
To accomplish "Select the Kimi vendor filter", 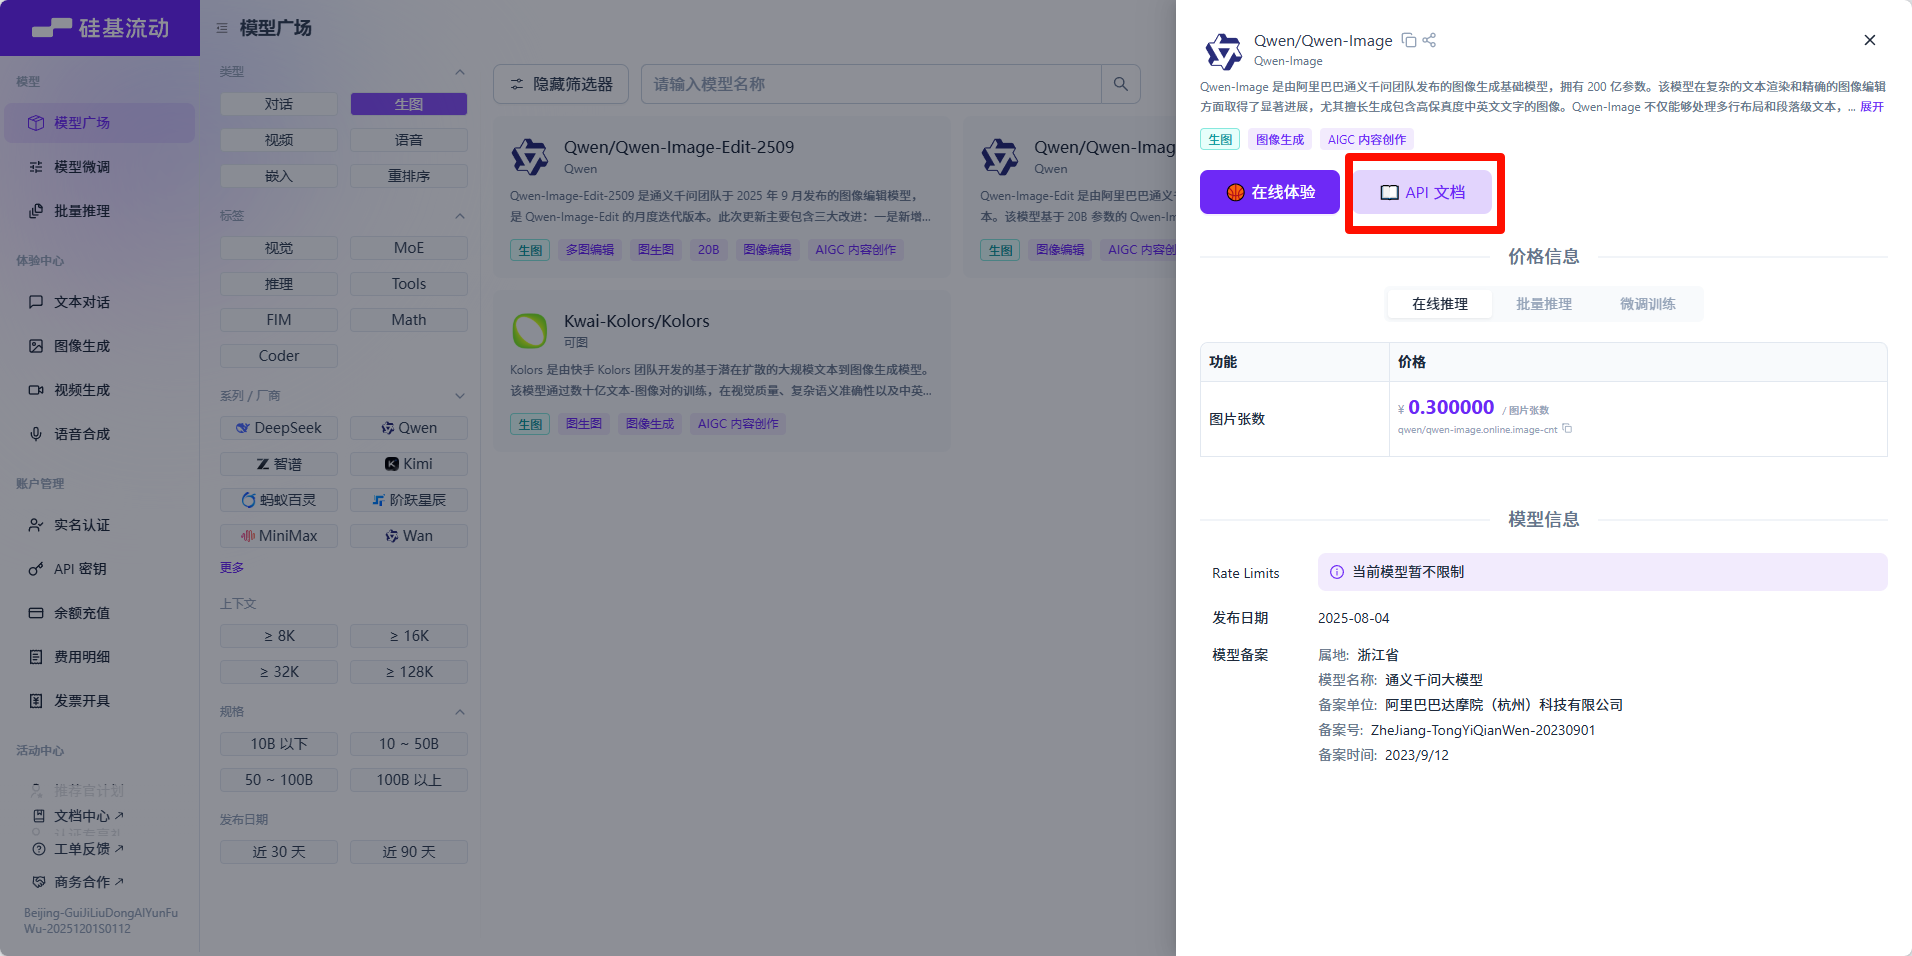I will pos(409,464).
